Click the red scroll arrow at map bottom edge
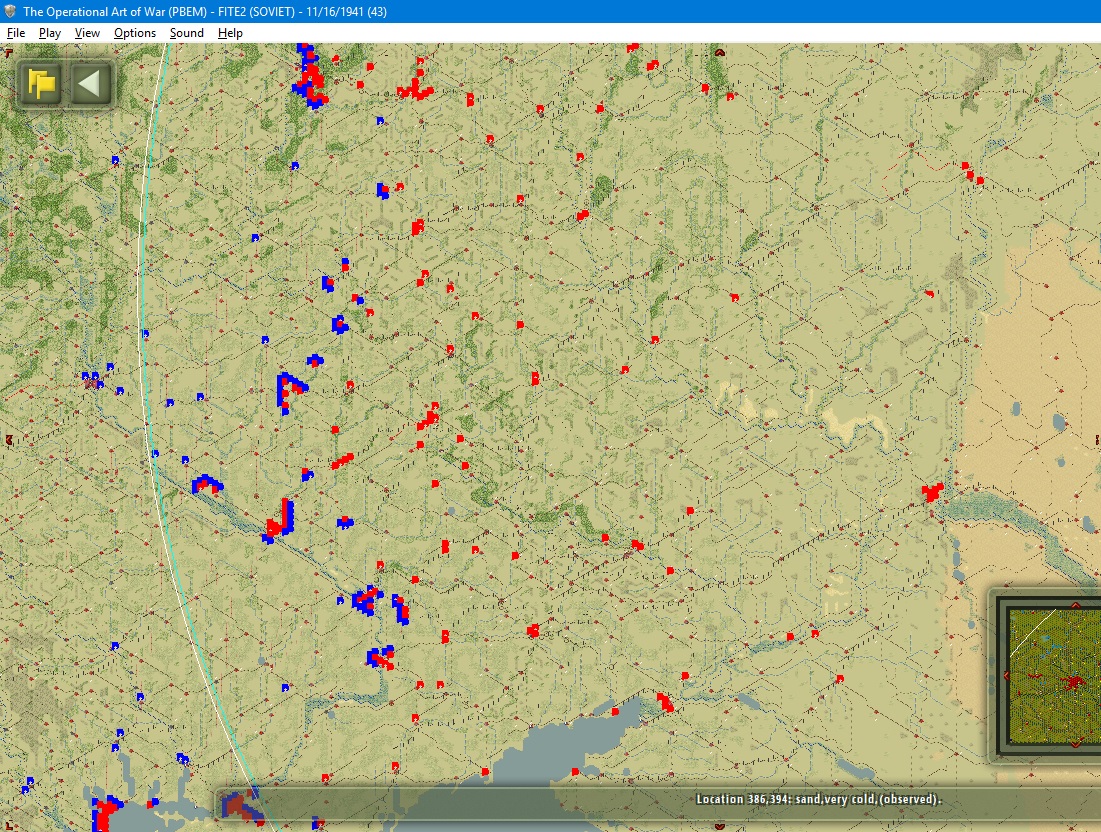The height and width of the screenshot is (832, 1101). [x=719, y=826]
